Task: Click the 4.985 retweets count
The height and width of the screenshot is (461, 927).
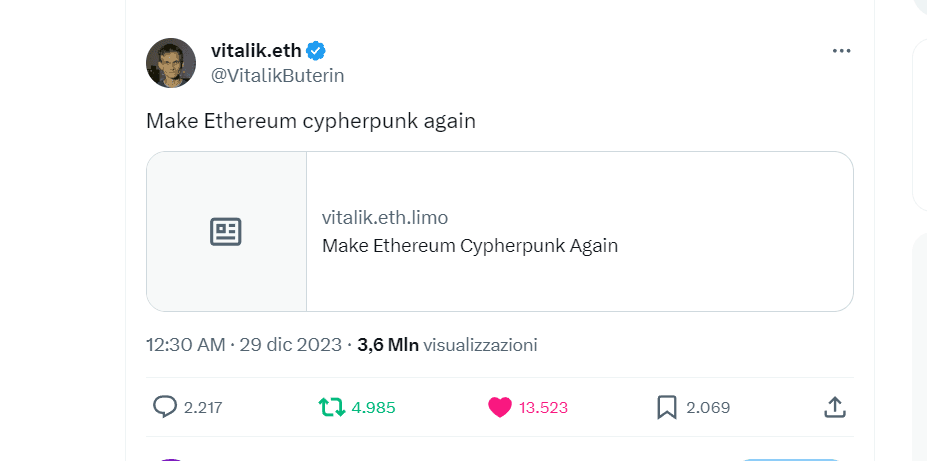Action: 374,407
